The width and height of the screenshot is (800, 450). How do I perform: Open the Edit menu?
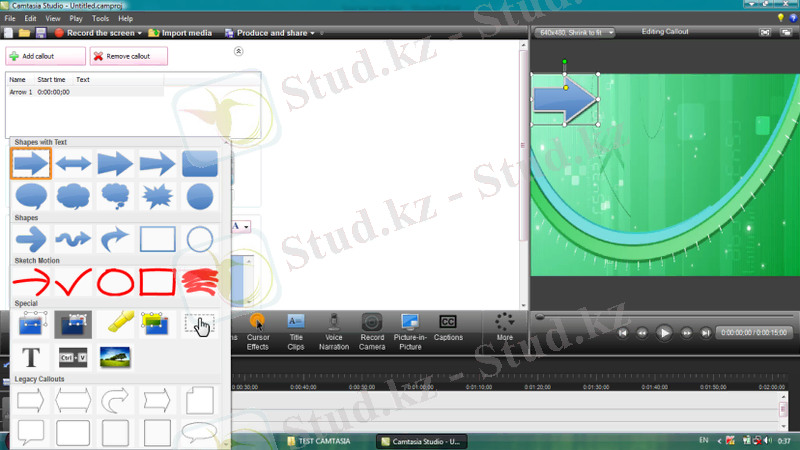point(31,18)
